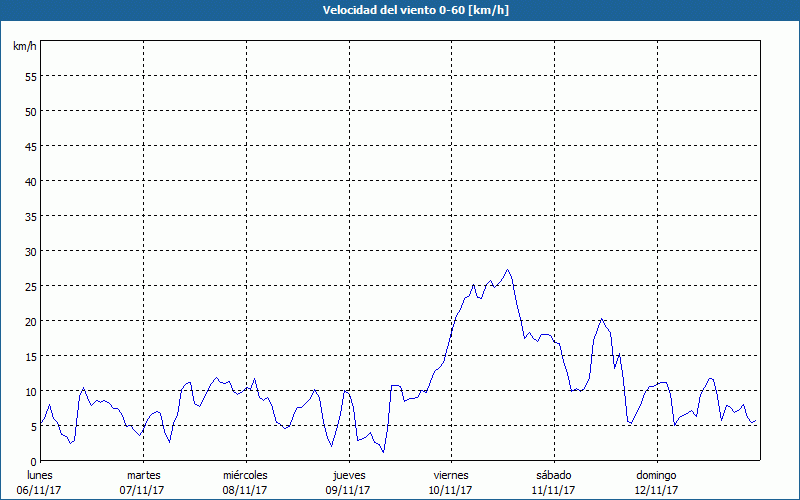The width and height of the screenshot is (800, 500).
Task: Click the 40 tick label on the y-axis
Action: pyautogui.click(x=30, y=181)
